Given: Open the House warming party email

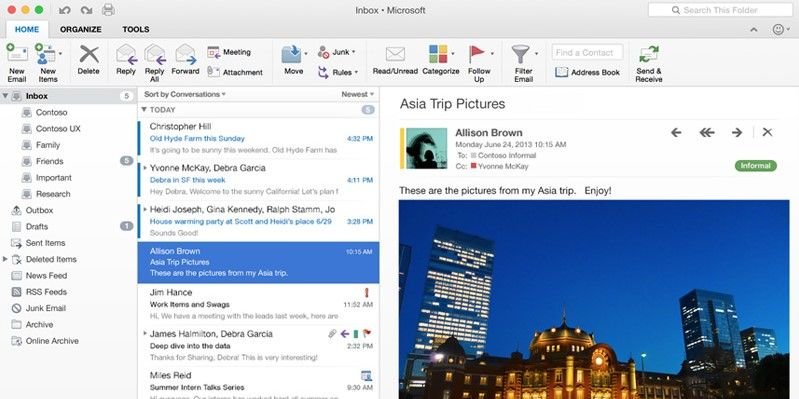Looking at the screenshot, I should tap(258, 222).
